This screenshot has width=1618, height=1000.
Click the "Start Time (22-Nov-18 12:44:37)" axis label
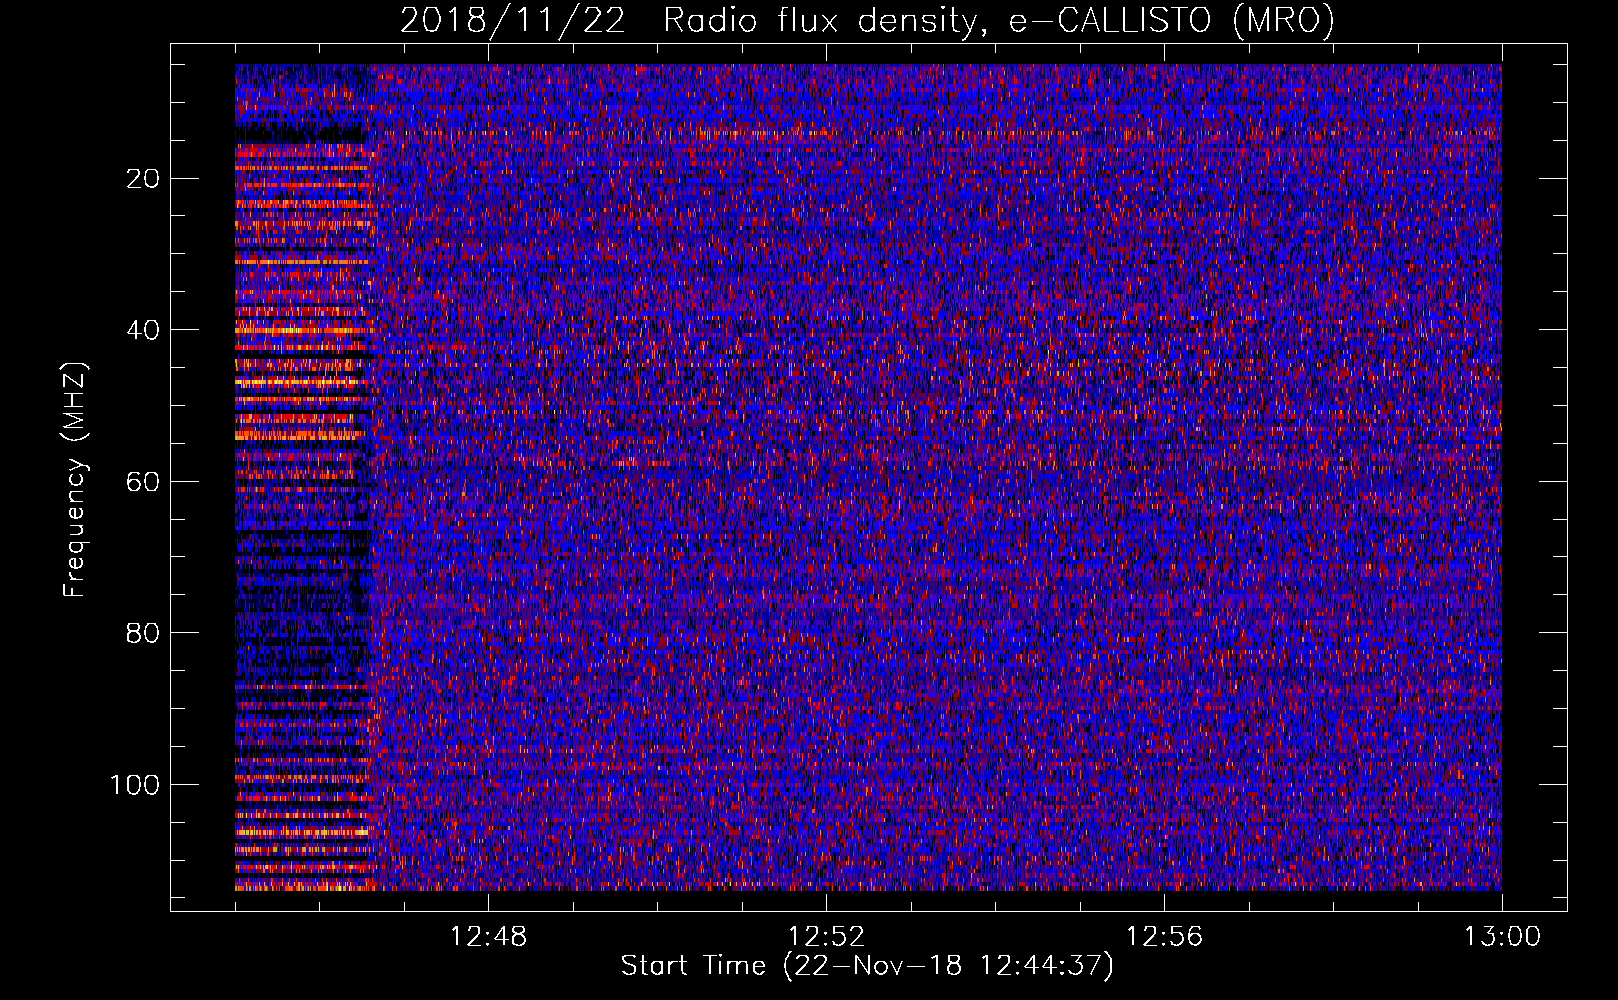coord(867,966)
